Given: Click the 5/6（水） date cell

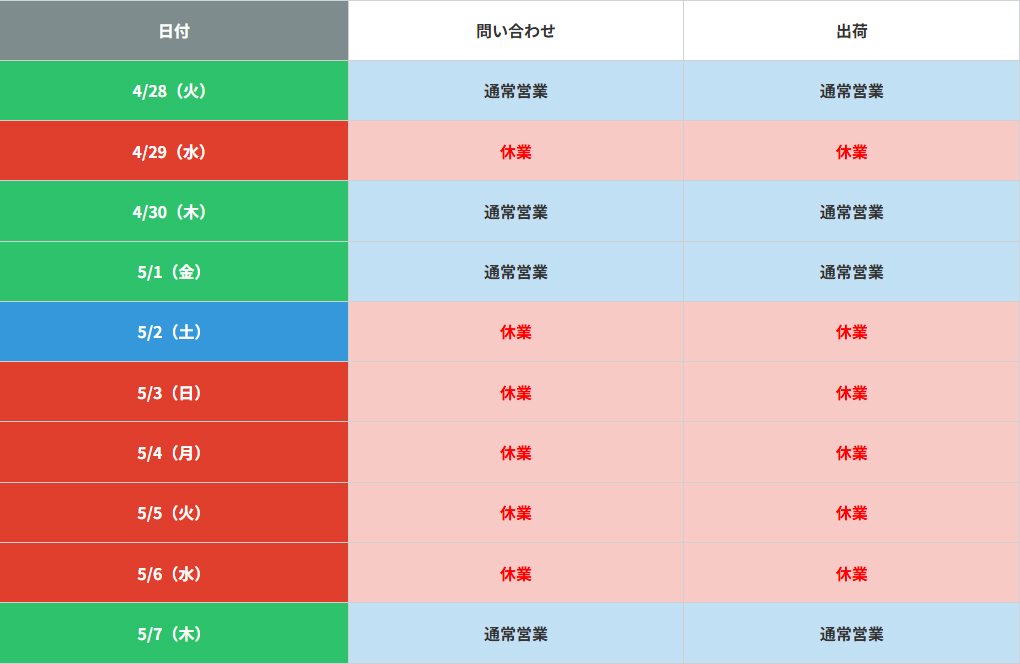Looking at the screenshot, I should click(x=174, y=574).
